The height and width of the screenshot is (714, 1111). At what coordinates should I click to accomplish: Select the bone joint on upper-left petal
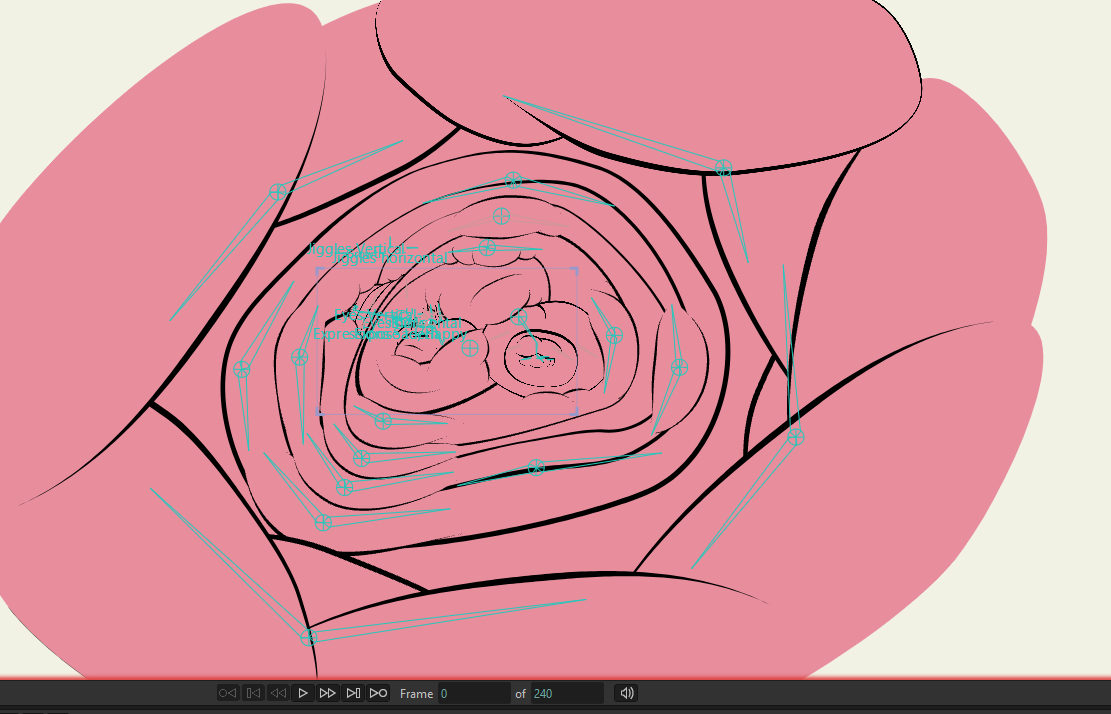click(x=278, y=192)
